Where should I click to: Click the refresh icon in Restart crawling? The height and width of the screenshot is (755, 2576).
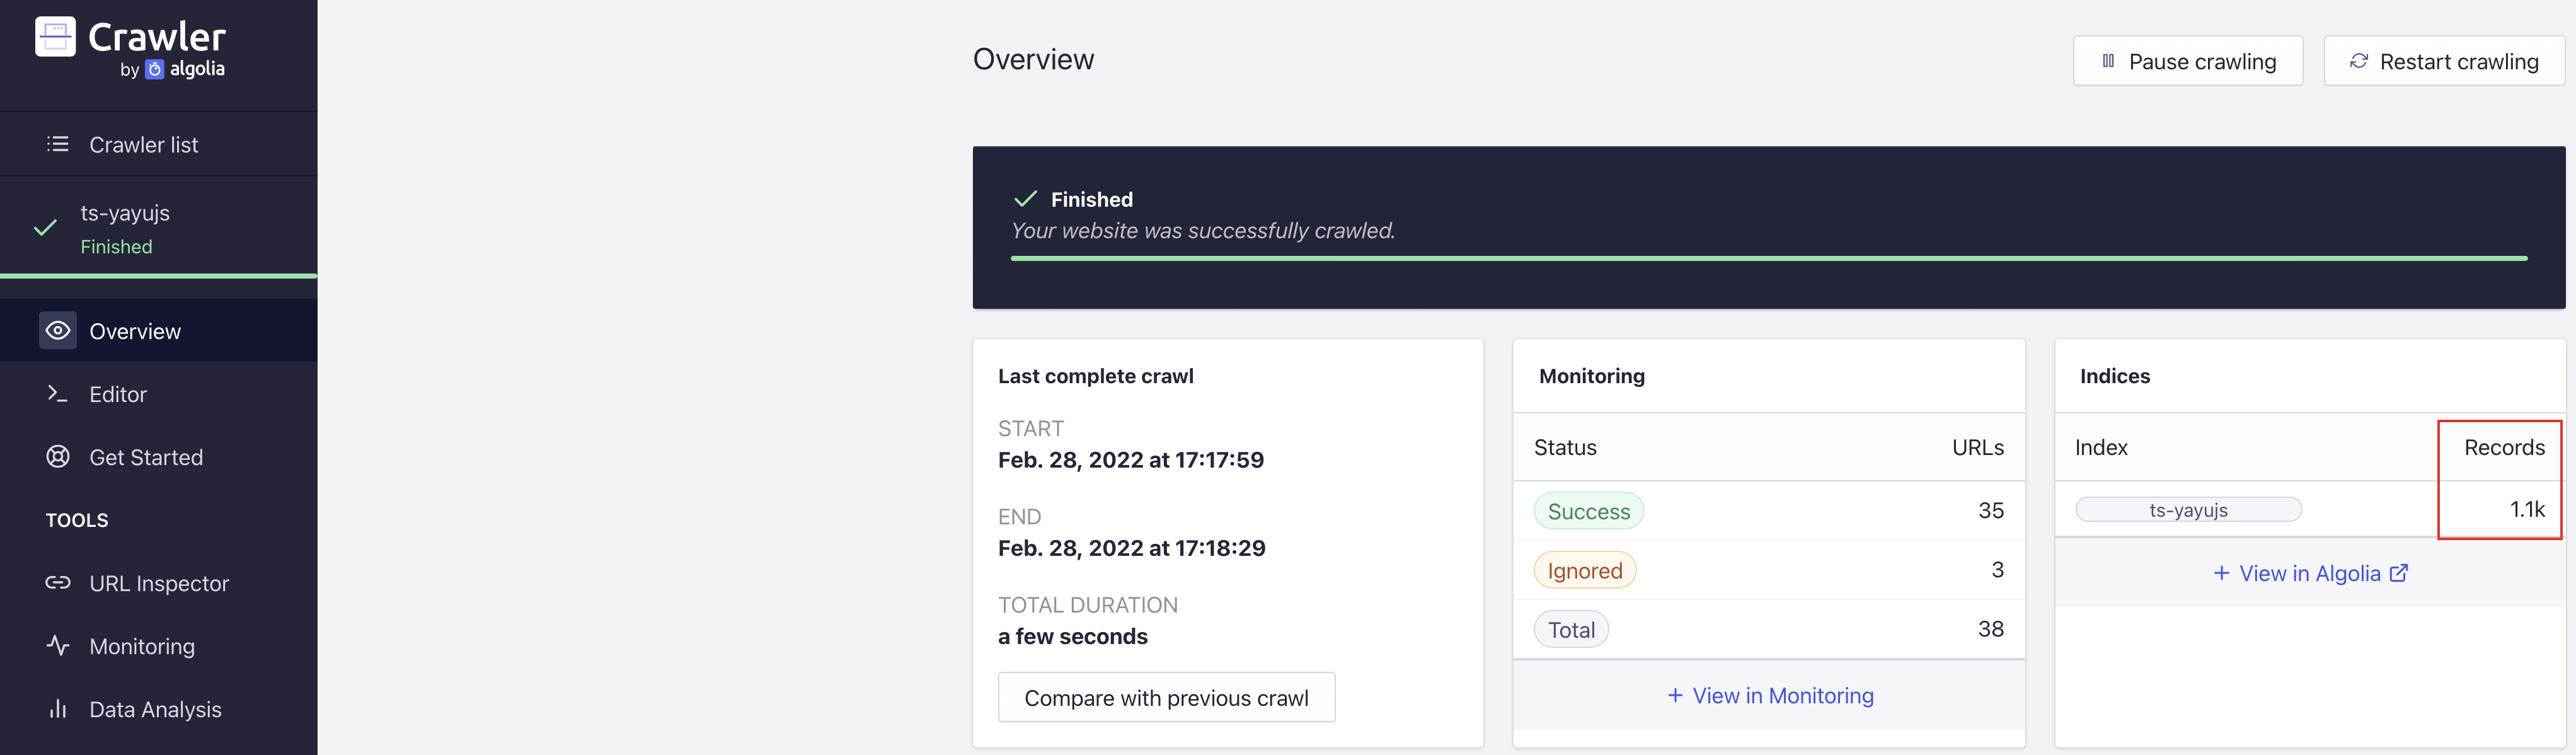pyautogui.click(x=2359, y=61)
